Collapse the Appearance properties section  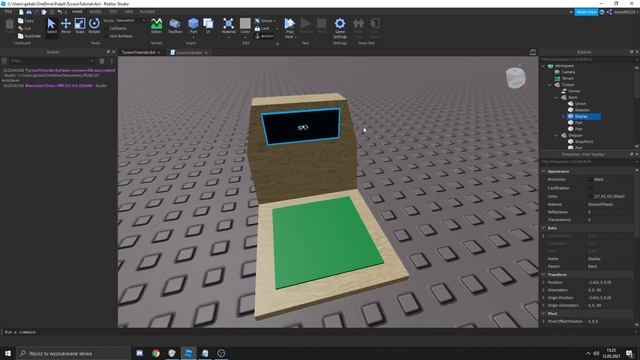pyautogui.click(x=544, y=171)
